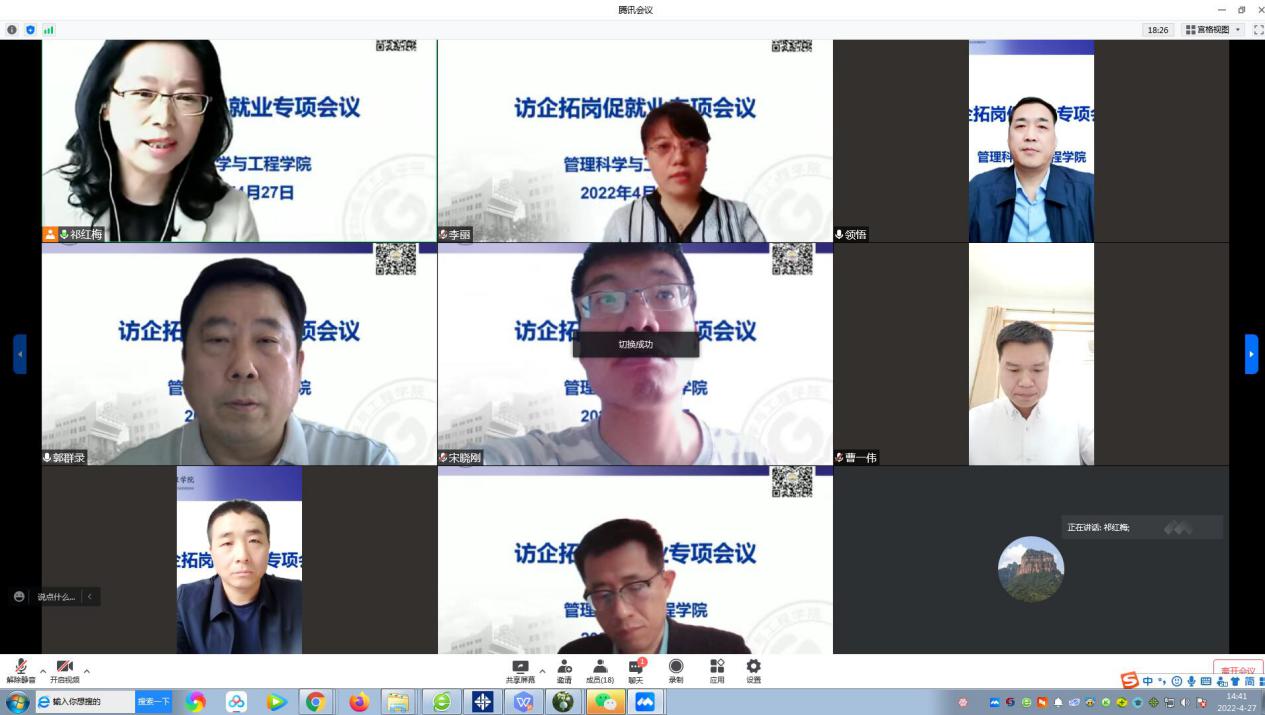
Task: Open the apps (应用) icon
Action: coord(717,668)
